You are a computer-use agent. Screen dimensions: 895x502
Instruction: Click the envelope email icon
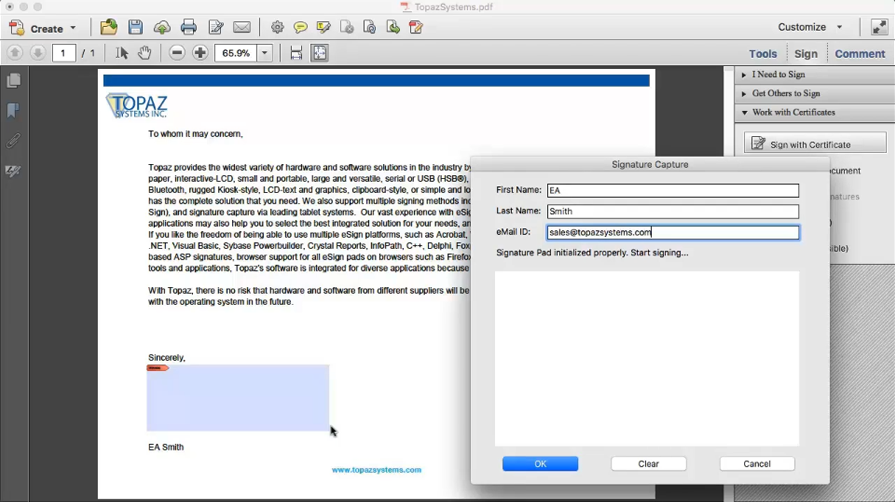(242, 28)
